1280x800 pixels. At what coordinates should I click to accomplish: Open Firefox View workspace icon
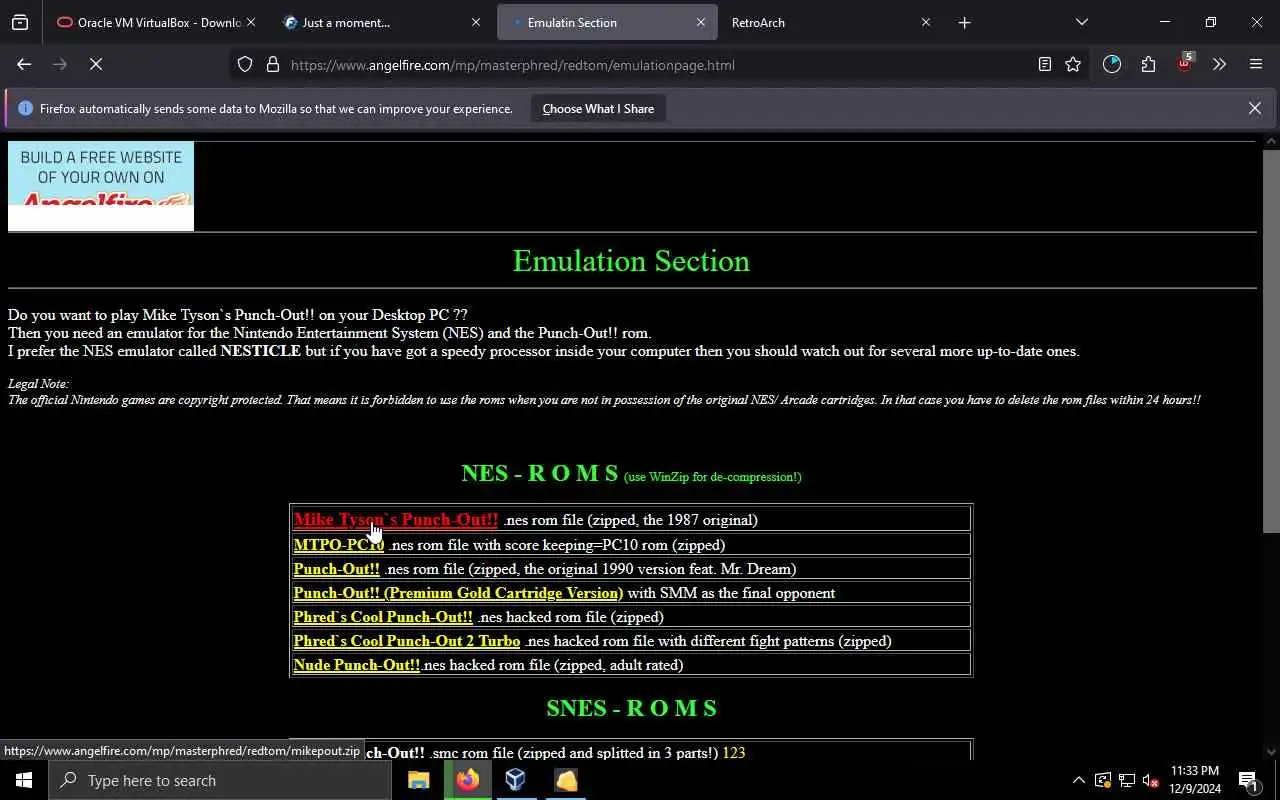coord(20,22)
